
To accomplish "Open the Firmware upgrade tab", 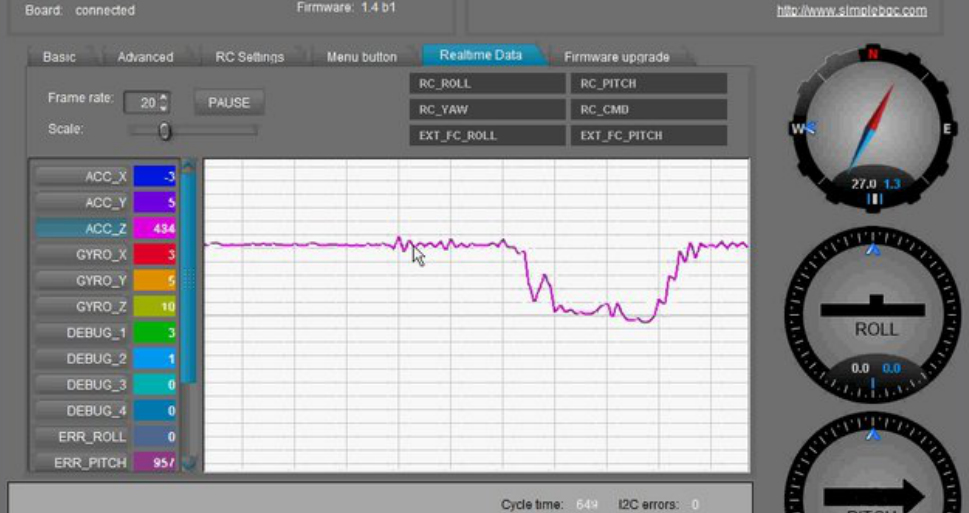I will (616, 57).
